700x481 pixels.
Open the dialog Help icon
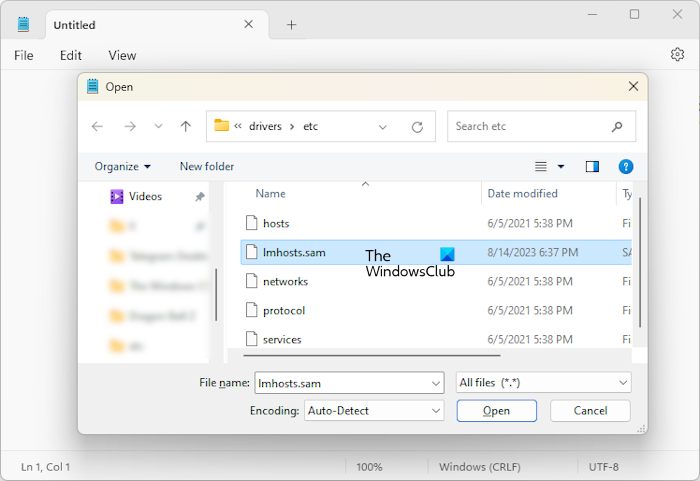coord(625,166)
